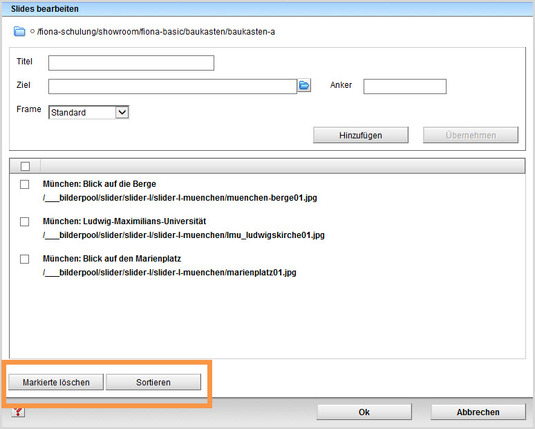Image resolution: width=535 pixels, height=429 pixels.
Task: Check the 'Blick auf die Berge' slide checkbox
Action: 25,184
